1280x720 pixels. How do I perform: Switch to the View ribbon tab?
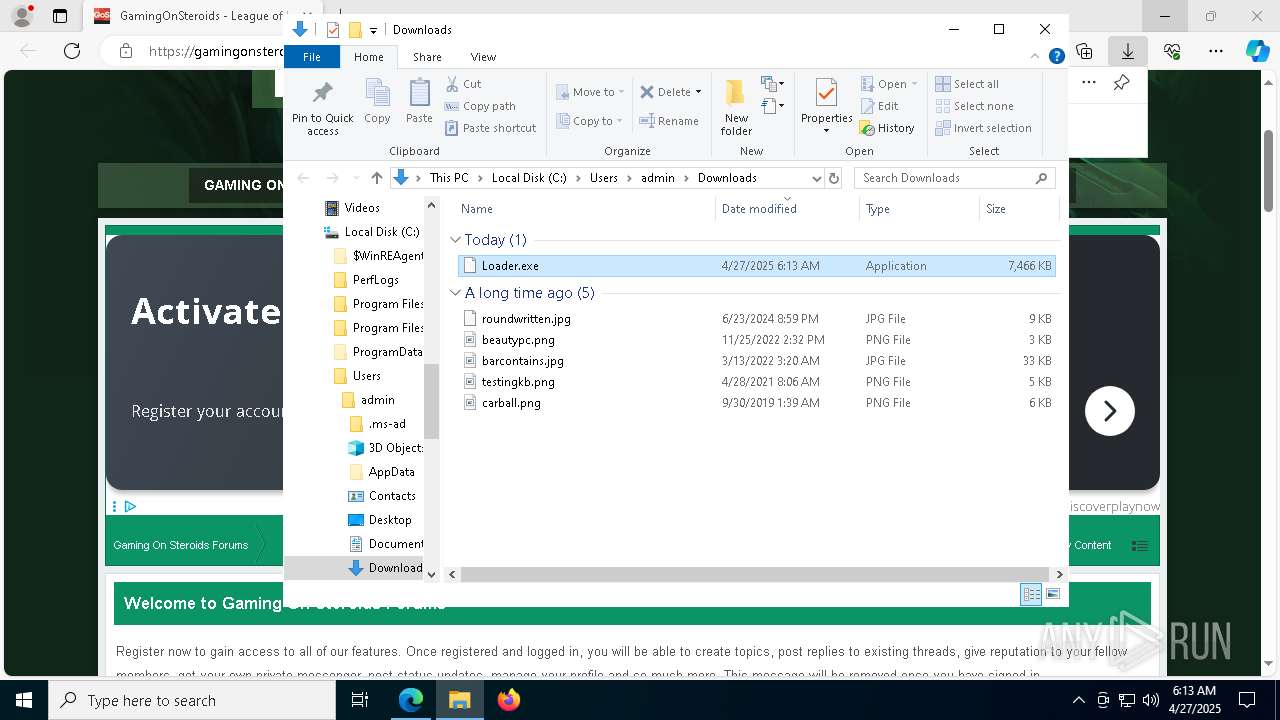tap(483, 57)
